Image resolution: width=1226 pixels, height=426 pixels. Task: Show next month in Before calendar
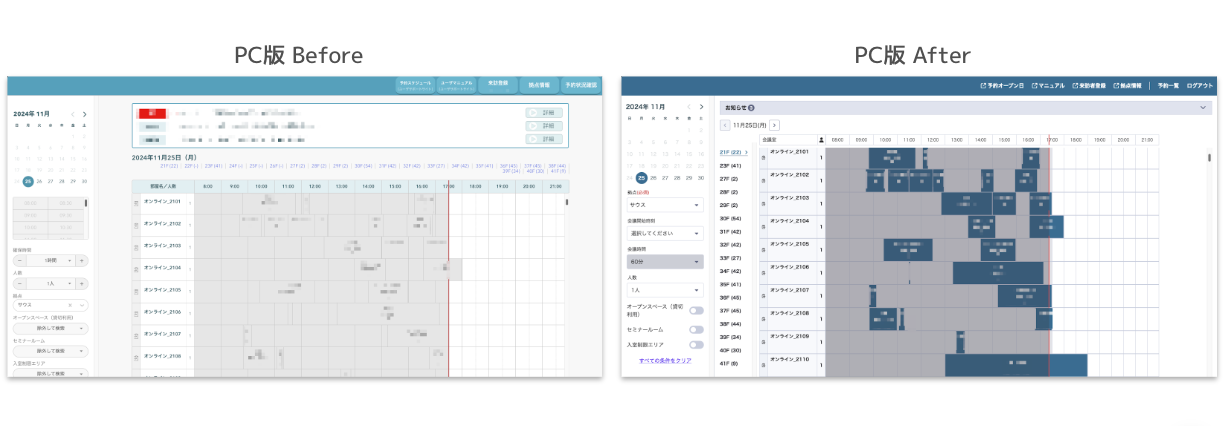[x=85, y=114]
